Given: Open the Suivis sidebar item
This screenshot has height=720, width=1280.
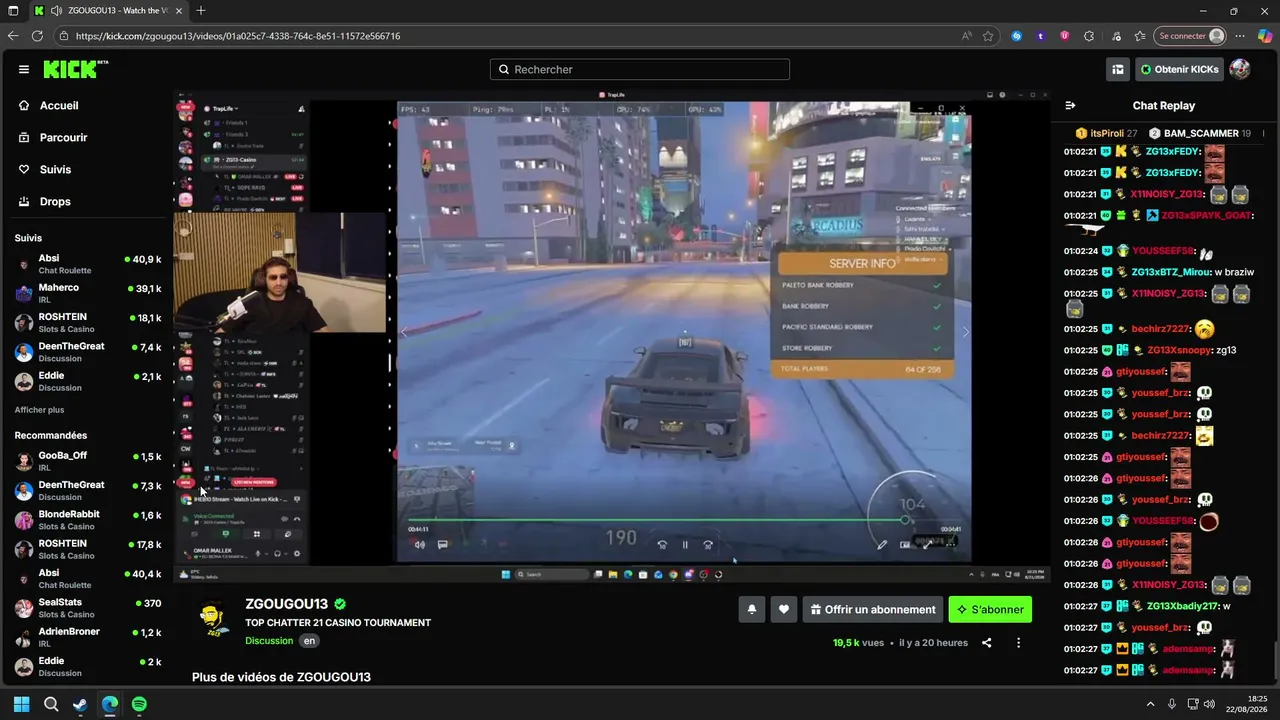Looking at the screenshot, I should click(55, 169).
